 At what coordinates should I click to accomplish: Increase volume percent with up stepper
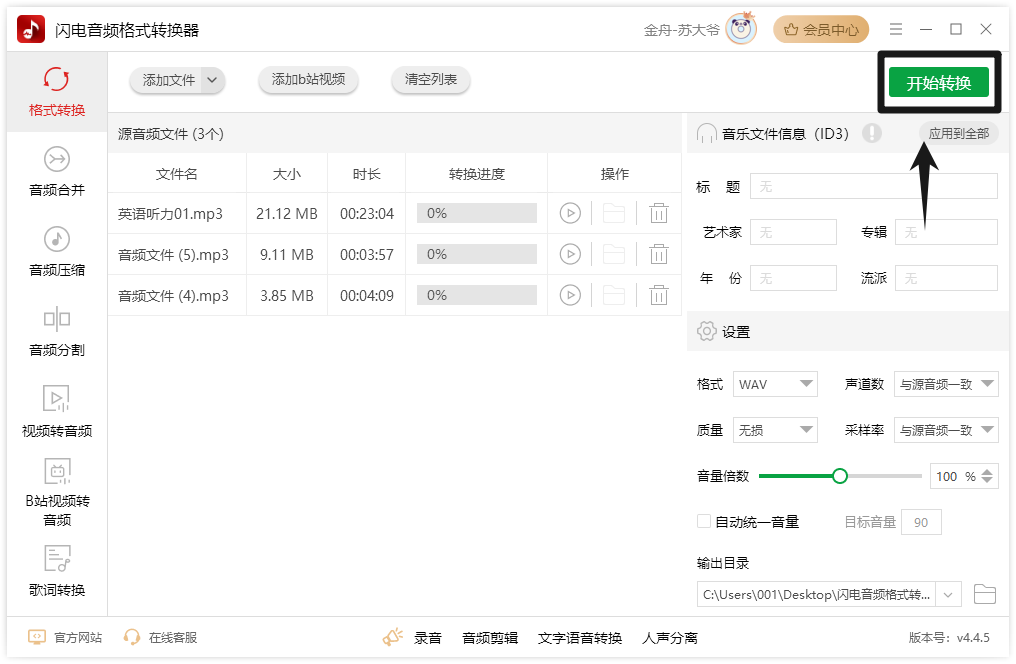click(987, 472)
